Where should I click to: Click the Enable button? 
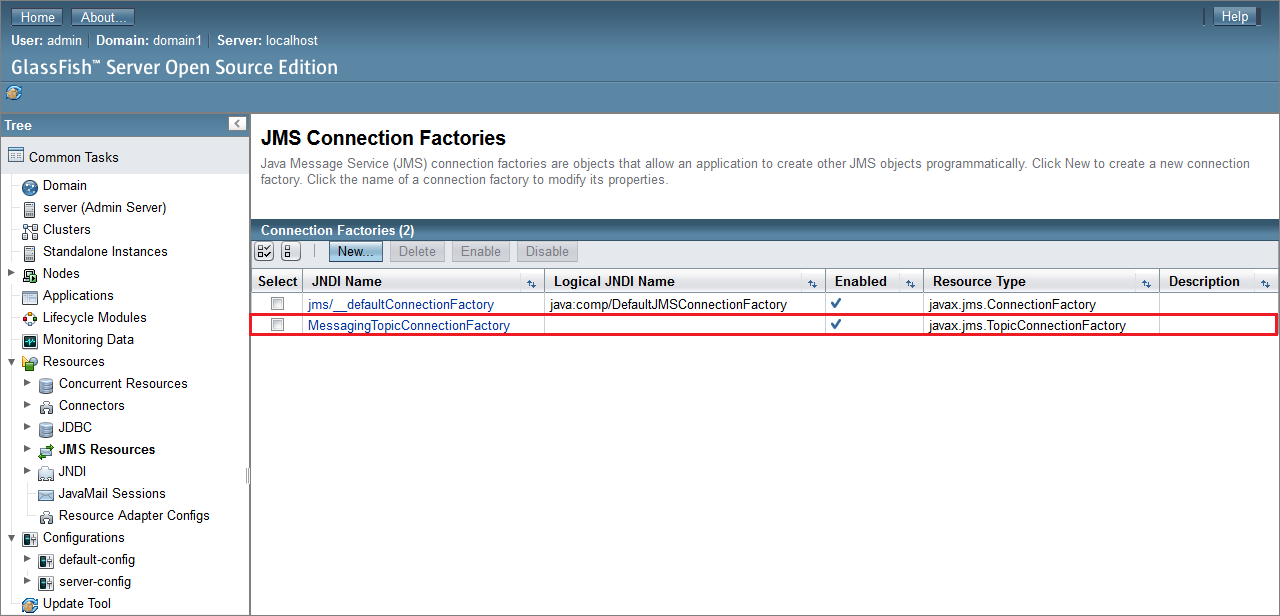481,251
